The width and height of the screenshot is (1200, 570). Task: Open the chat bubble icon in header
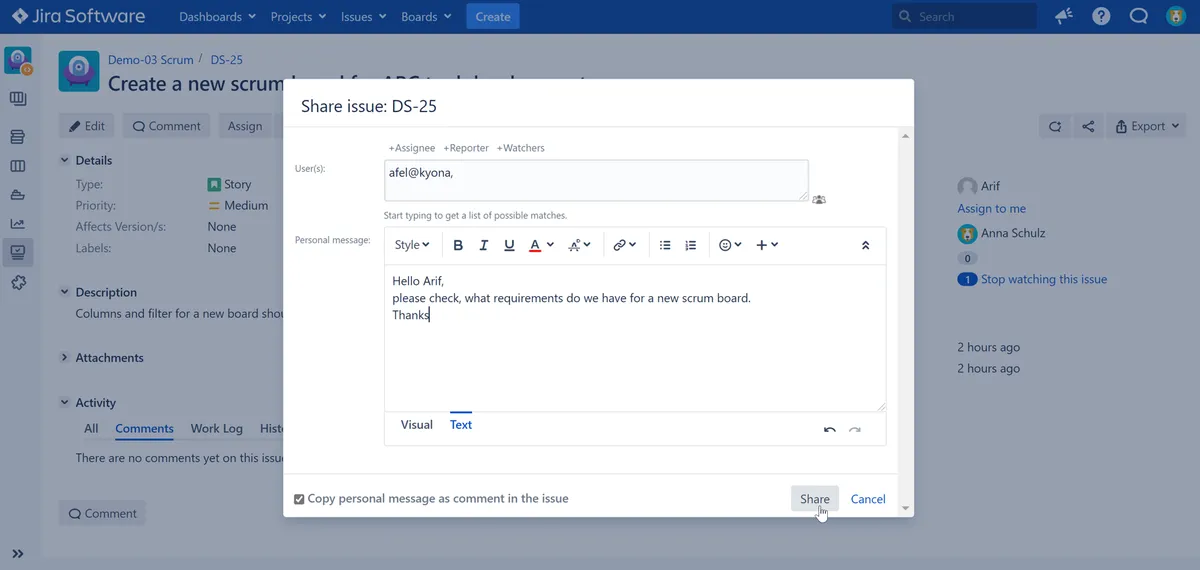pyautogui.click(x=1138, y=17)
